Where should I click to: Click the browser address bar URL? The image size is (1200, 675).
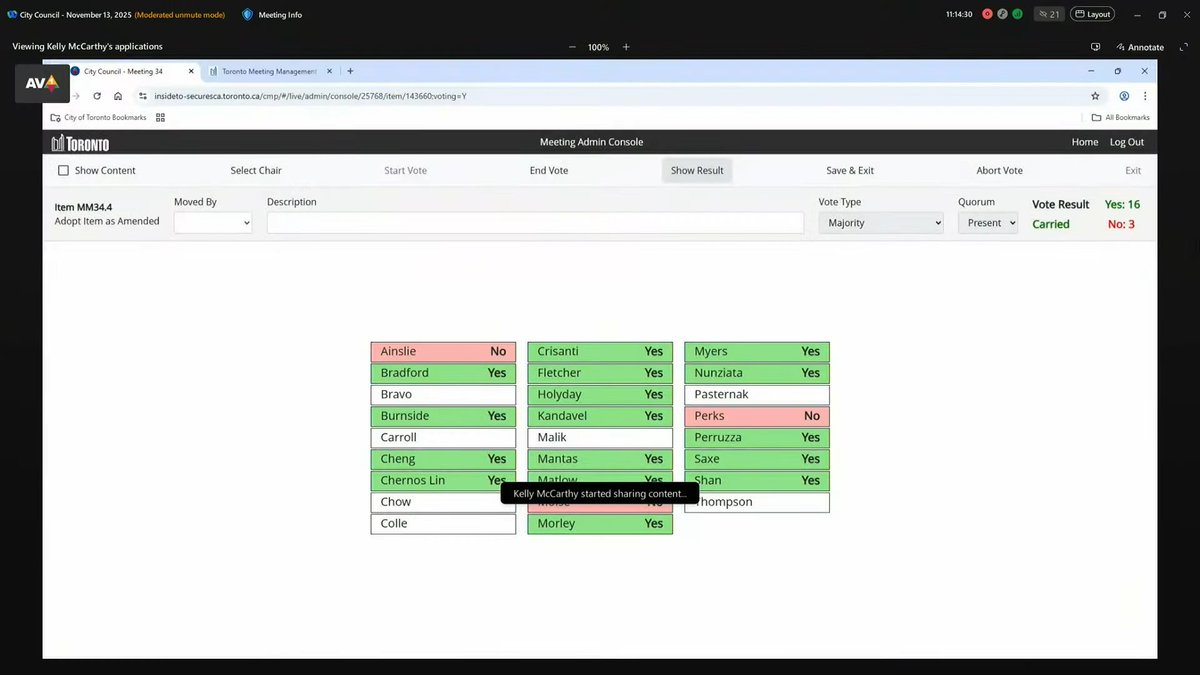(x=310, y=96)
